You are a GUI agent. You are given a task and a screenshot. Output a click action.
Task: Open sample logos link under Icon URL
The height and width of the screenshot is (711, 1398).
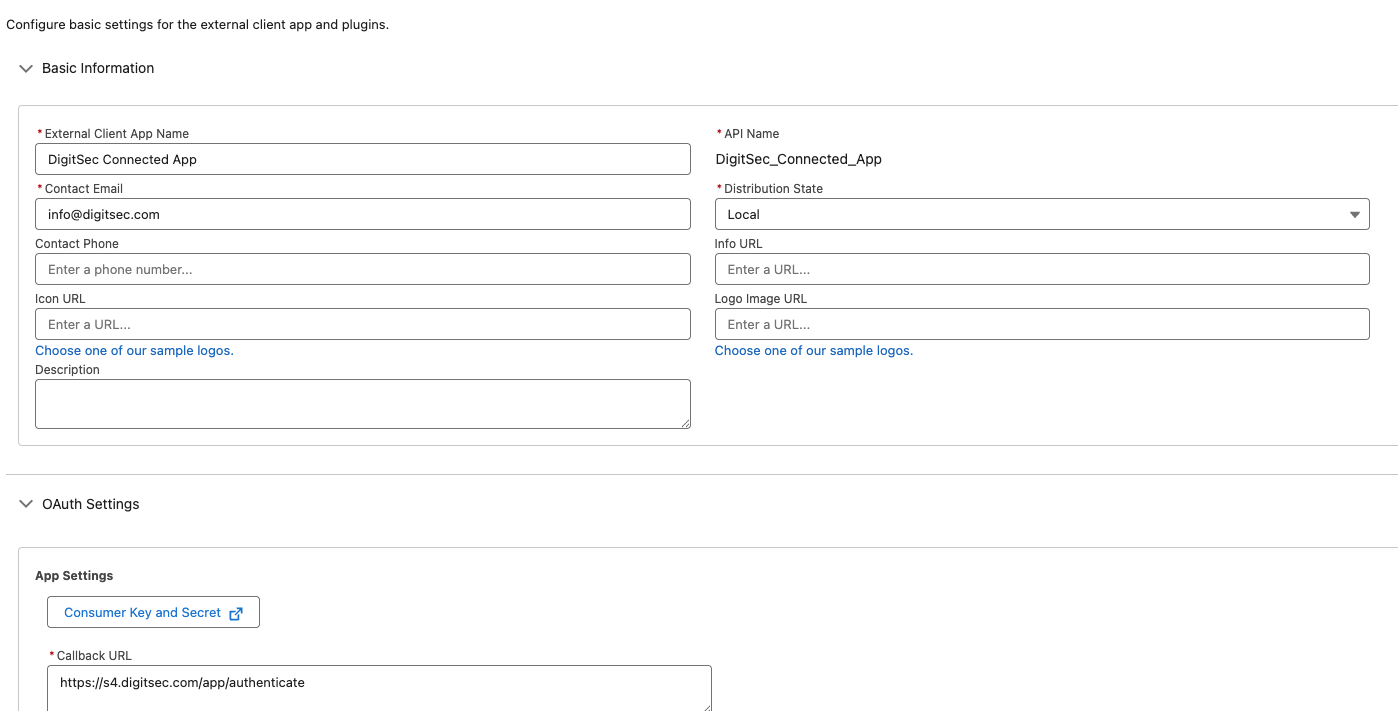point(134,351)
